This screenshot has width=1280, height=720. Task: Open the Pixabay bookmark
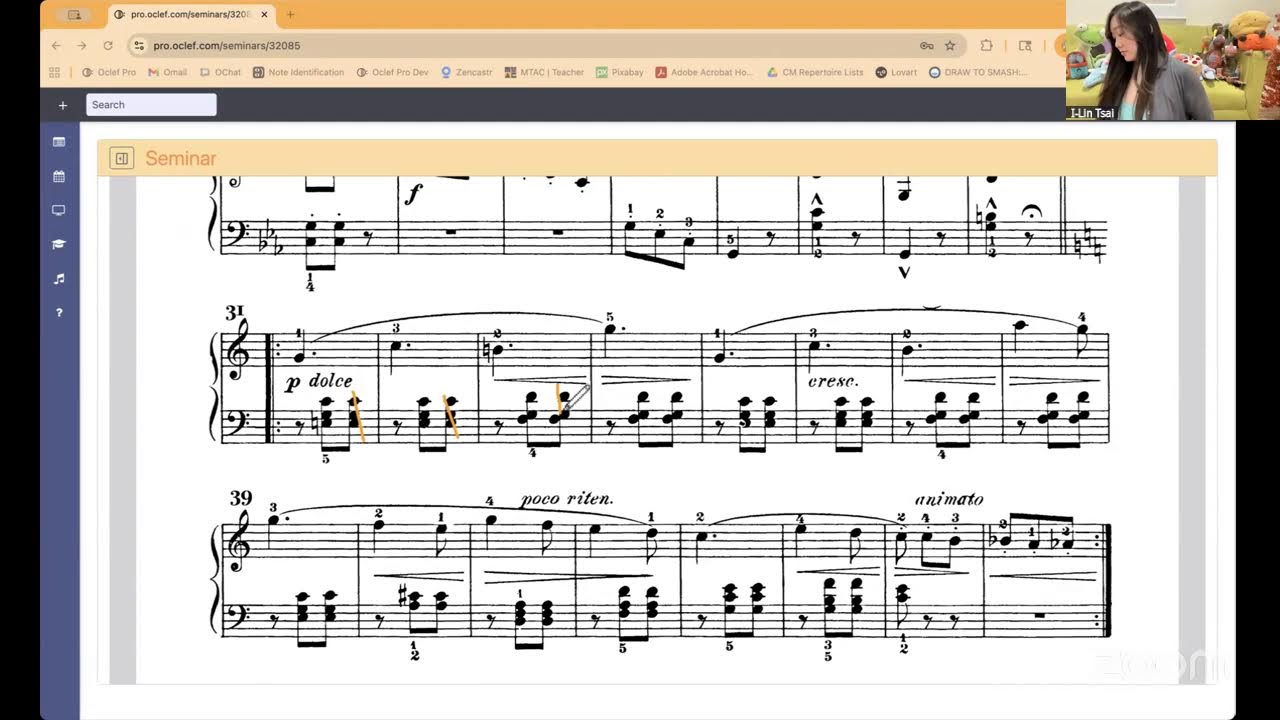[x=620, y=72]
